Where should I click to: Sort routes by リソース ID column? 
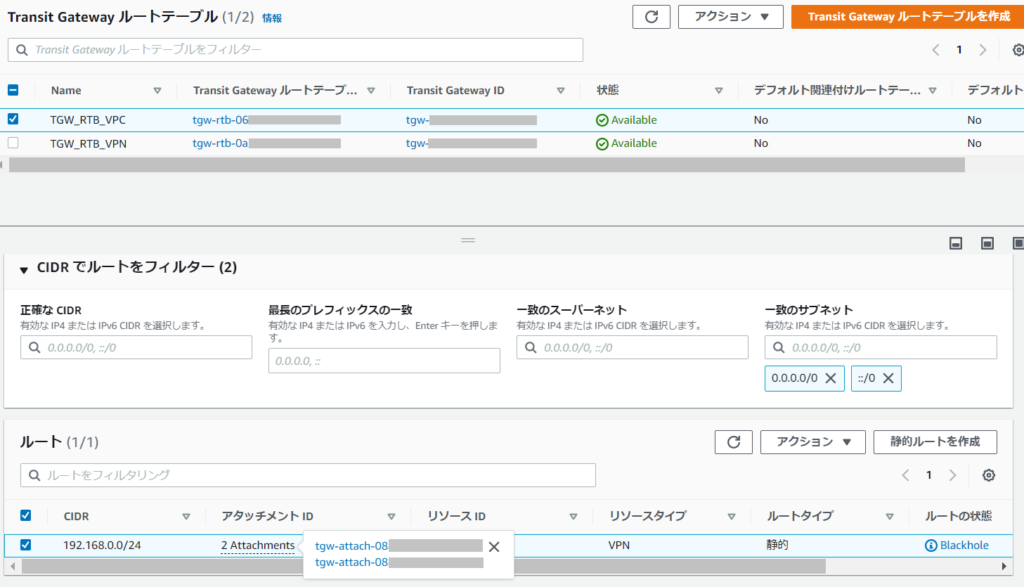(x=573, y=516)
